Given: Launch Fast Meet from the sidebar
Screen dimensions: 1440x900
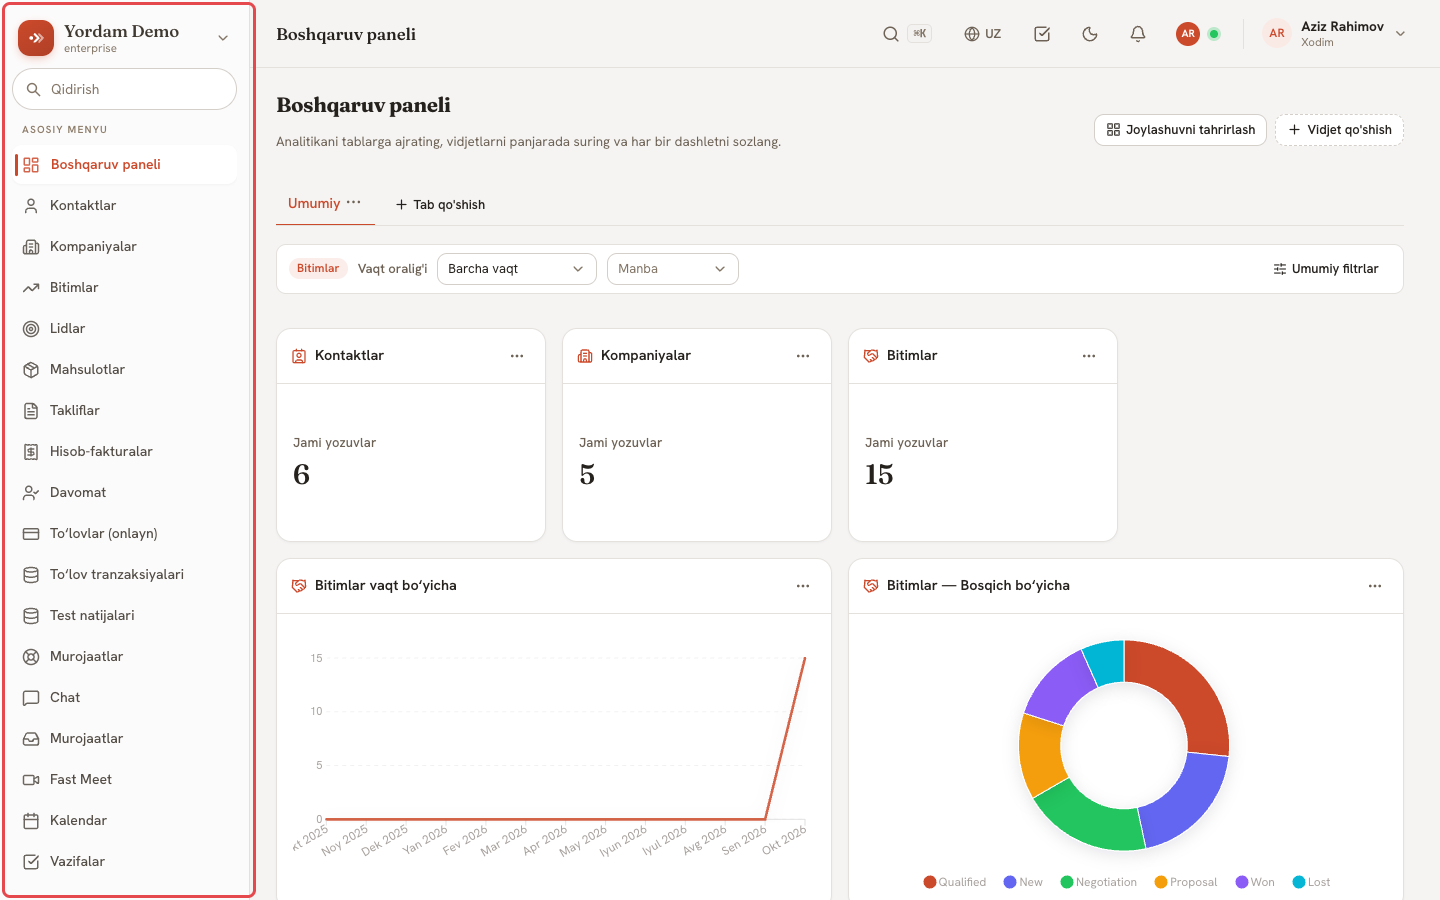Looking at the screenshot, I should pyautogui.click(x=125, y=779).
